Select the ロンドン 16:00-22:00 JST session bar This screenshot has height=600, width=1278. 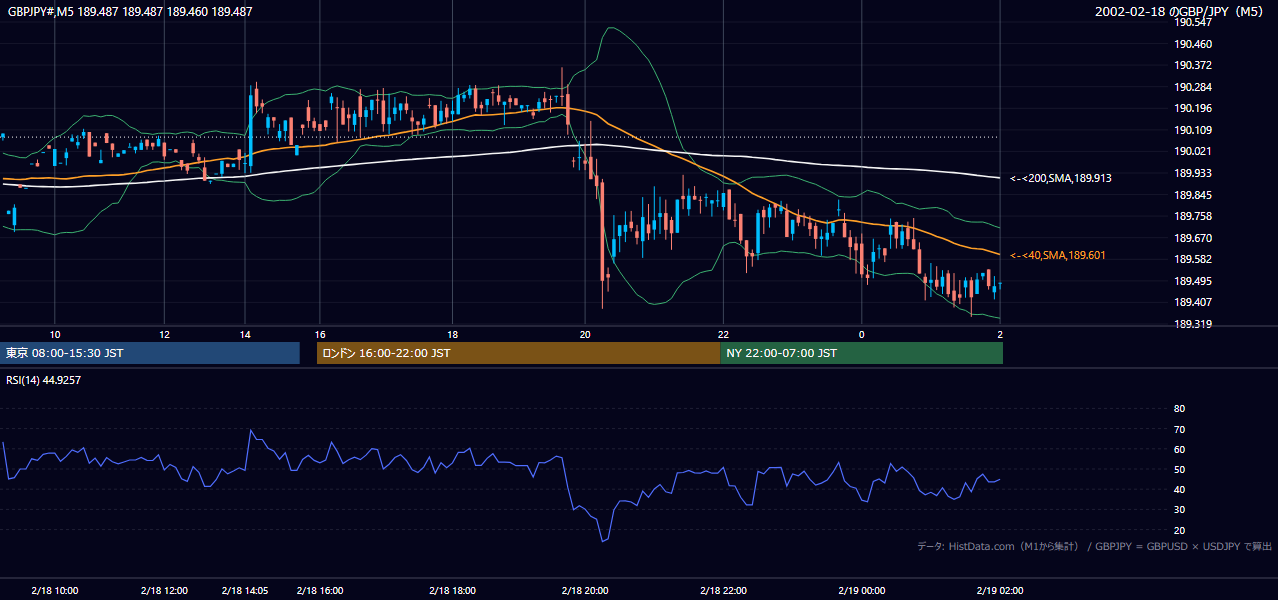518,353
